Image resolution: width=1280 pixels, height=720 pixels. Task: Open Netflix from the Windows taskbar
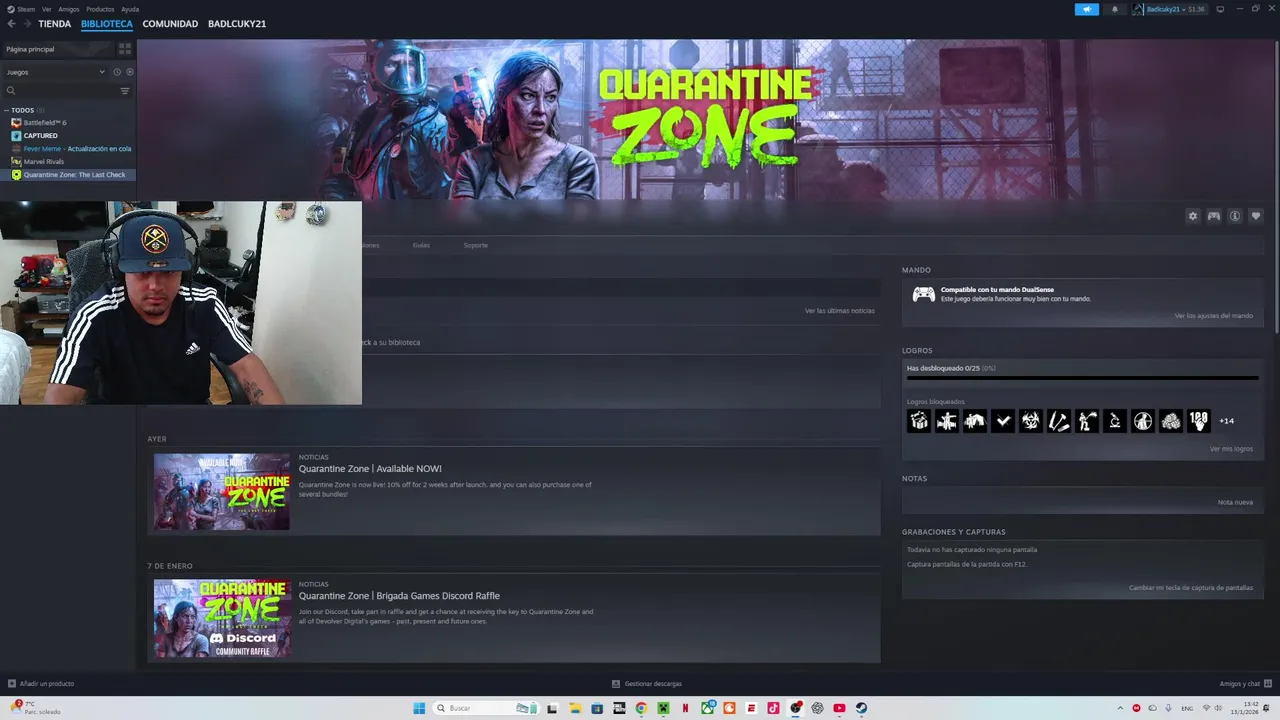[x=685, y=708]
